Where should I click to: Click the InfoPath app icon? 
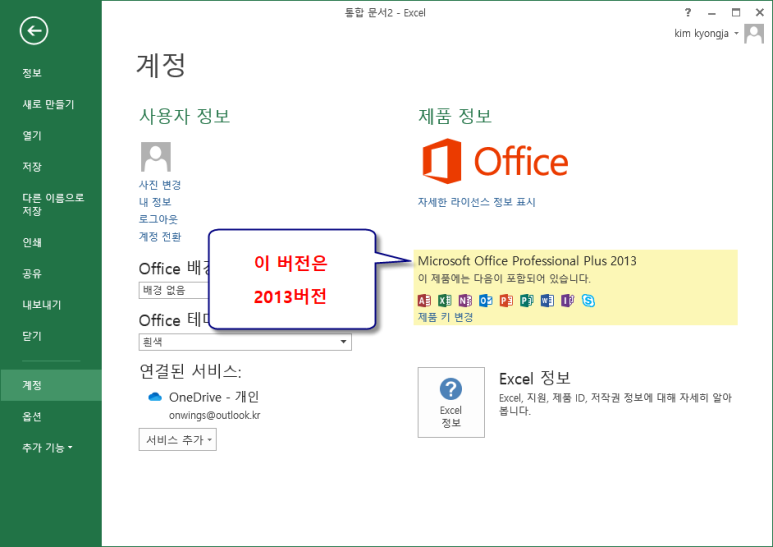click(x=567, y=300)
